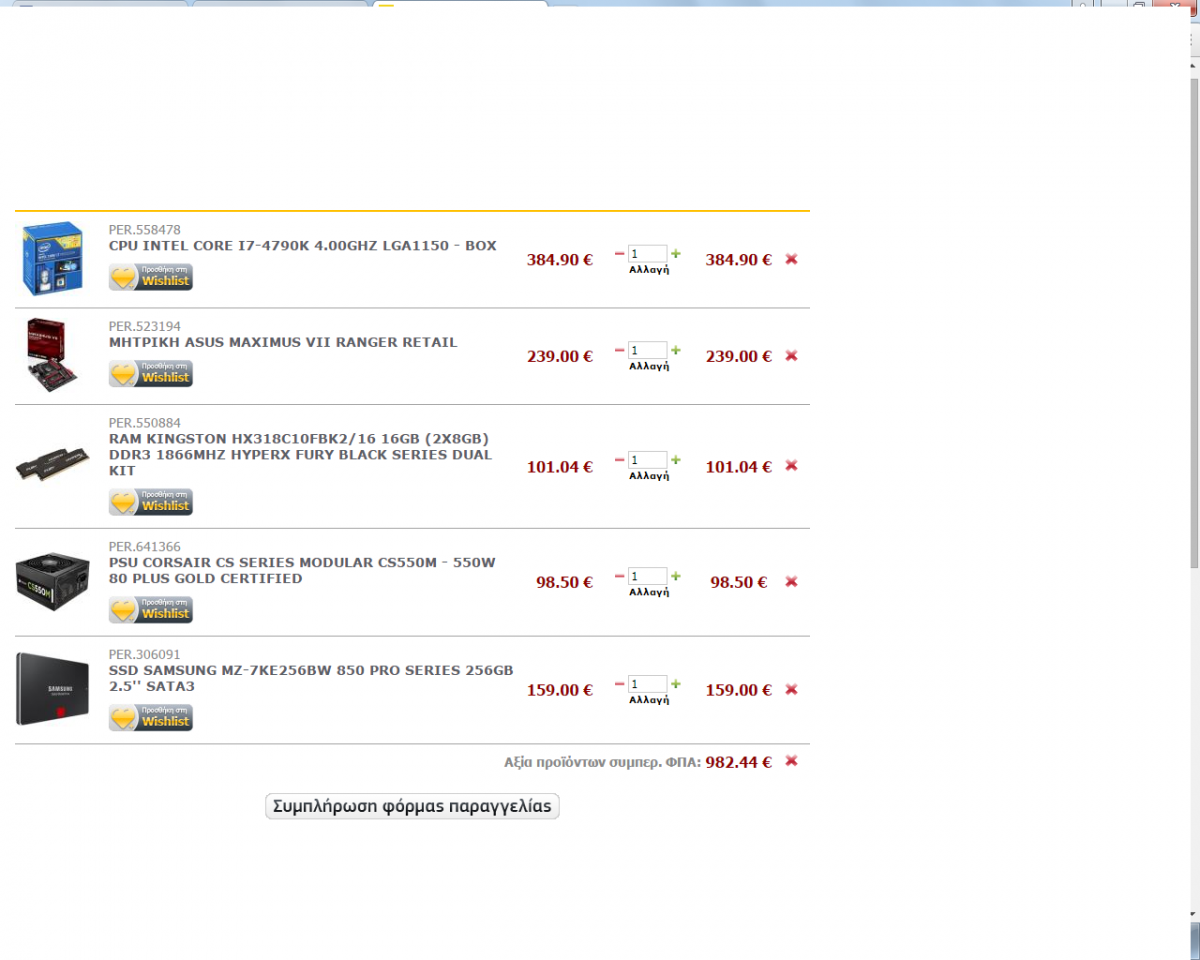Viewport: 1200px width, 960px height.
Task: Increase quantity of Samsung 850 Pro SSD
Action: (x=676, y=684)
